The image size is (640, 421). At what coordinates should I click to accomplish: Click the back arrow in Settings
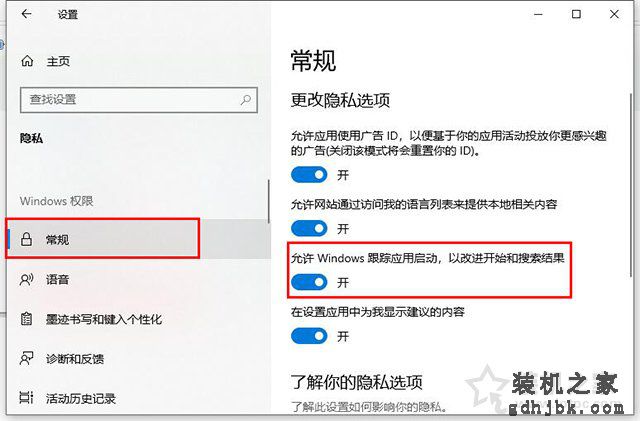(x=27, y=14)
